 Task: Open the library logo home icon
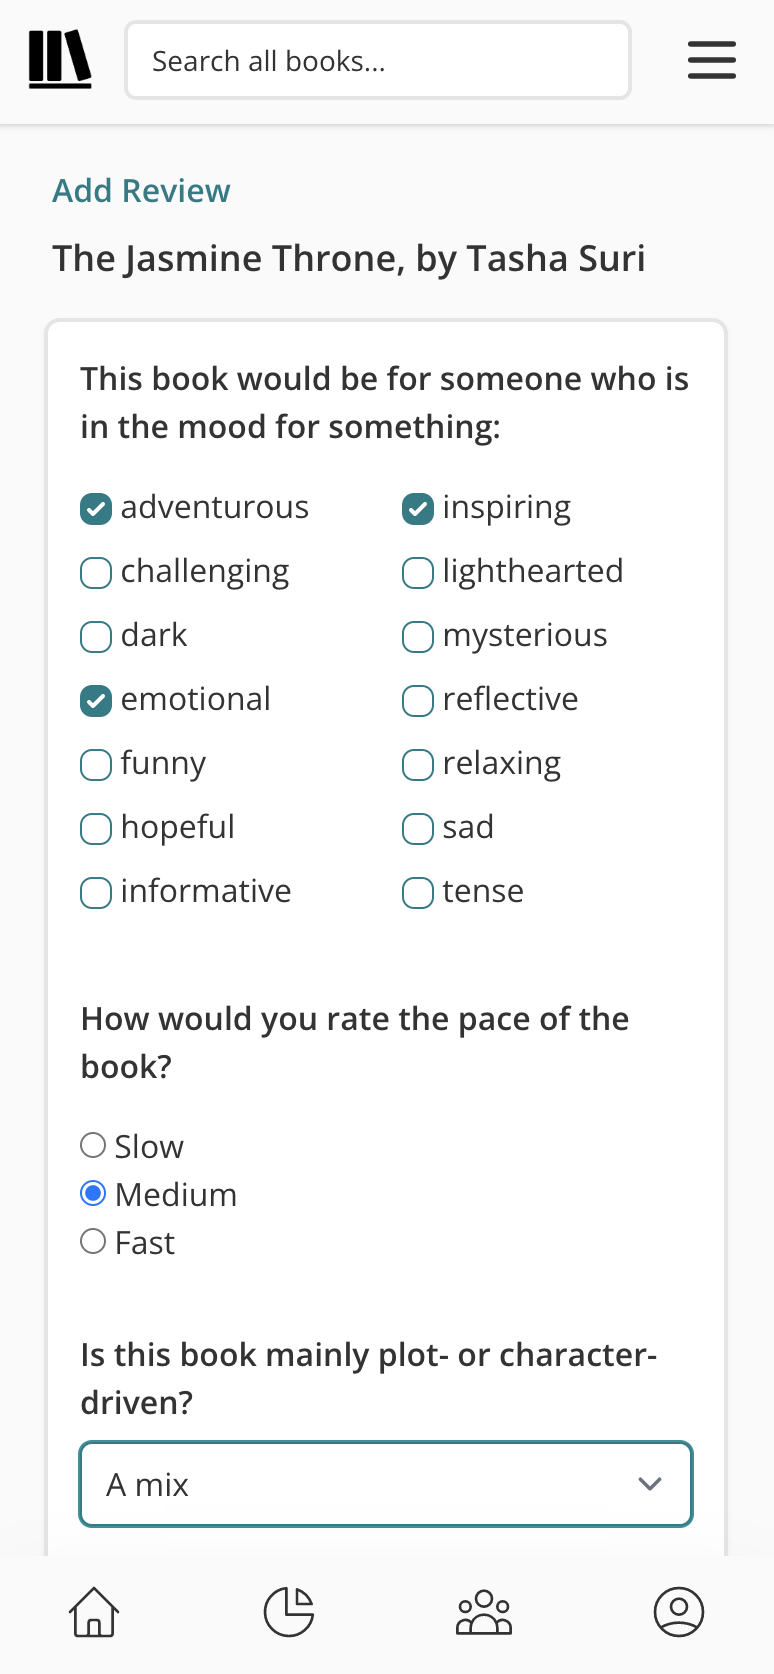59,58
